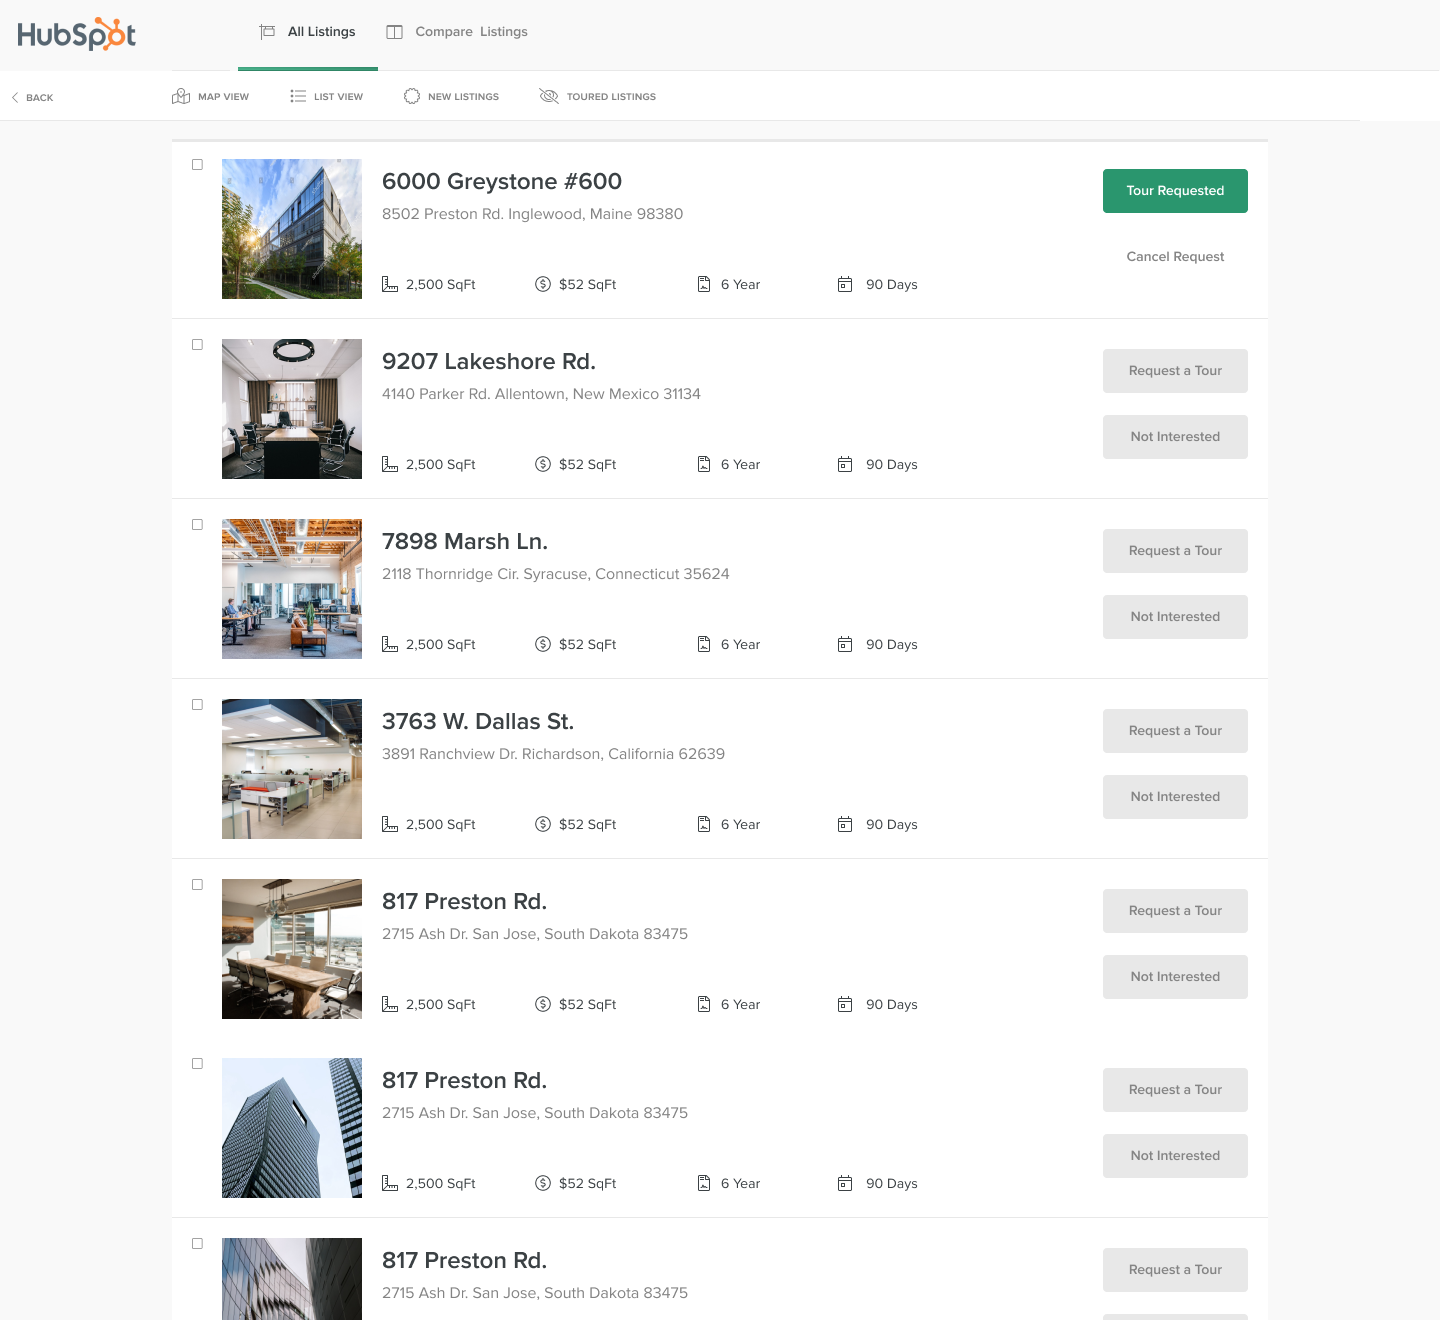Click the address 3891 Ranchview Dr. Richardson, California
Screen dimensions: 1440x1320
(x=553, y=754)
